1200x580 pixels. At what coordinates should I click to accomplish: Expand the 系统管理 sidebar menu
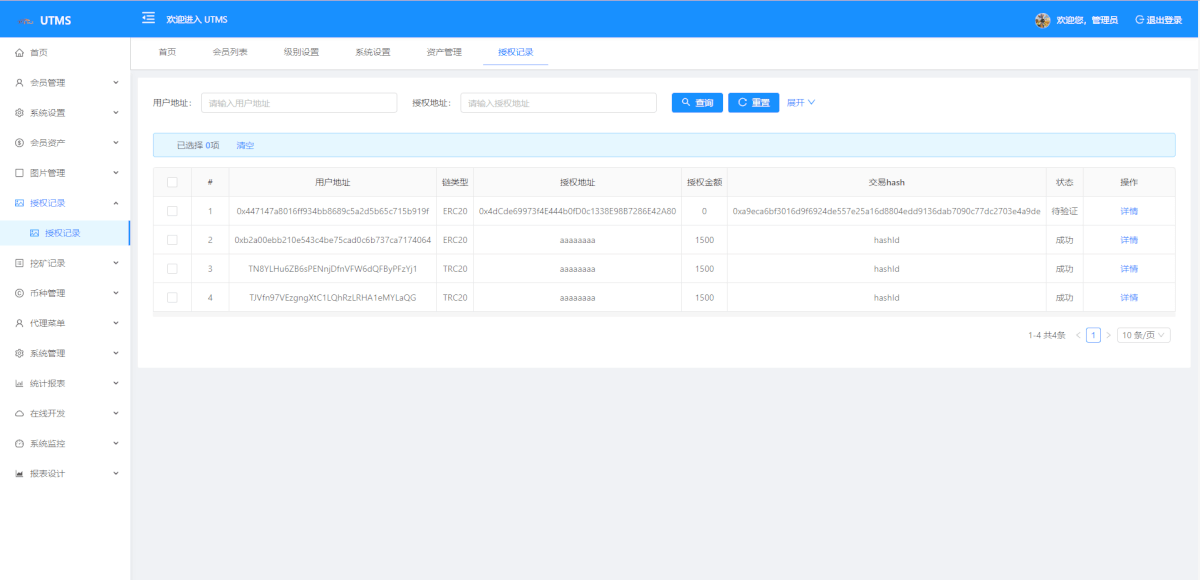pos(65,353)
